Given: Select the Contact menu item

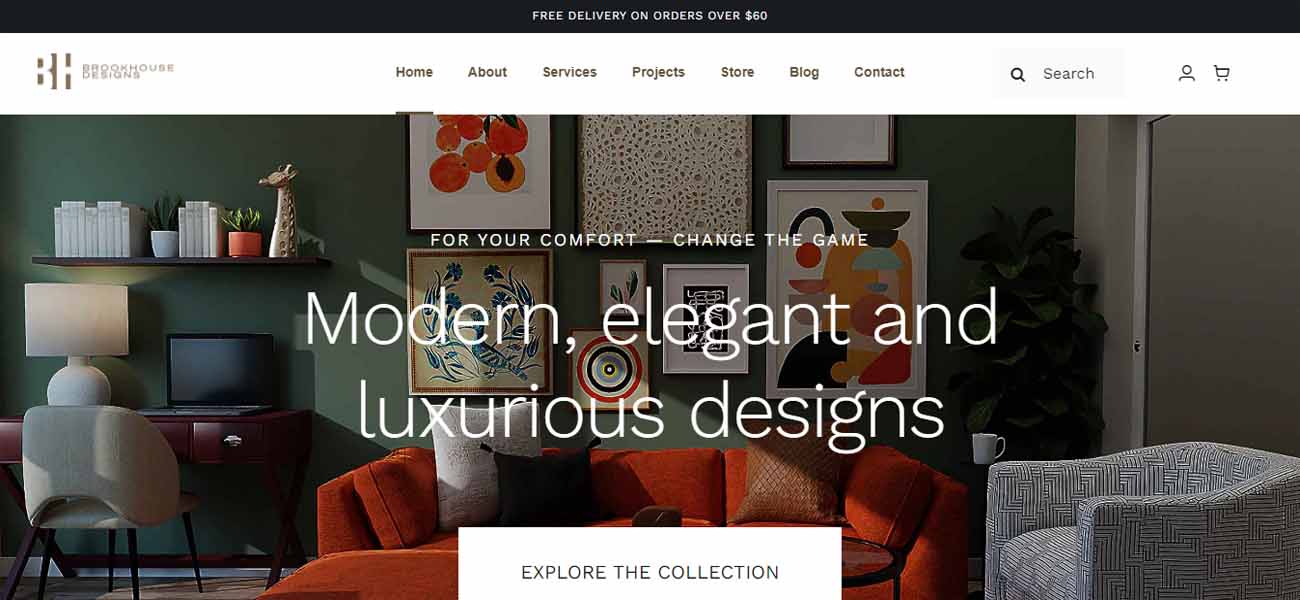Looking at the screenshot, I should pyautogui.click(x=879, y=72).
